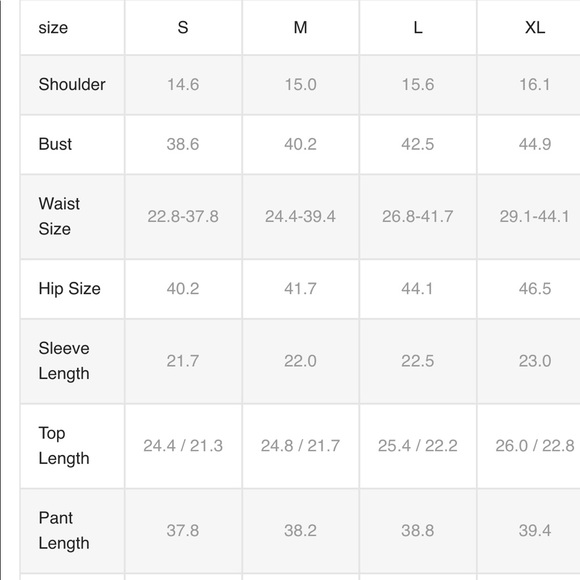This screenshot has width=580, height=580.
Task: Select the Bust row label
Action: pos(55,144)
